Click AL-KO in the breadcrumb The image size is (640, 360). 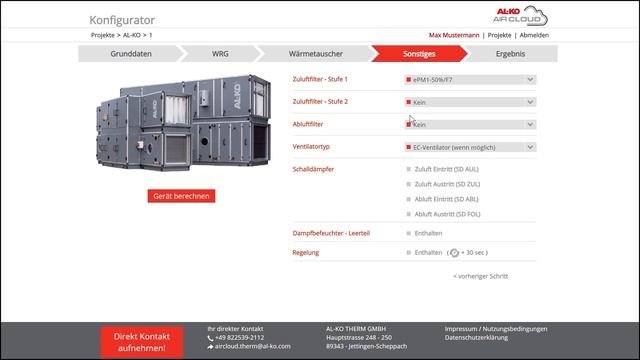pyautogui.click(x=131, y=35)
